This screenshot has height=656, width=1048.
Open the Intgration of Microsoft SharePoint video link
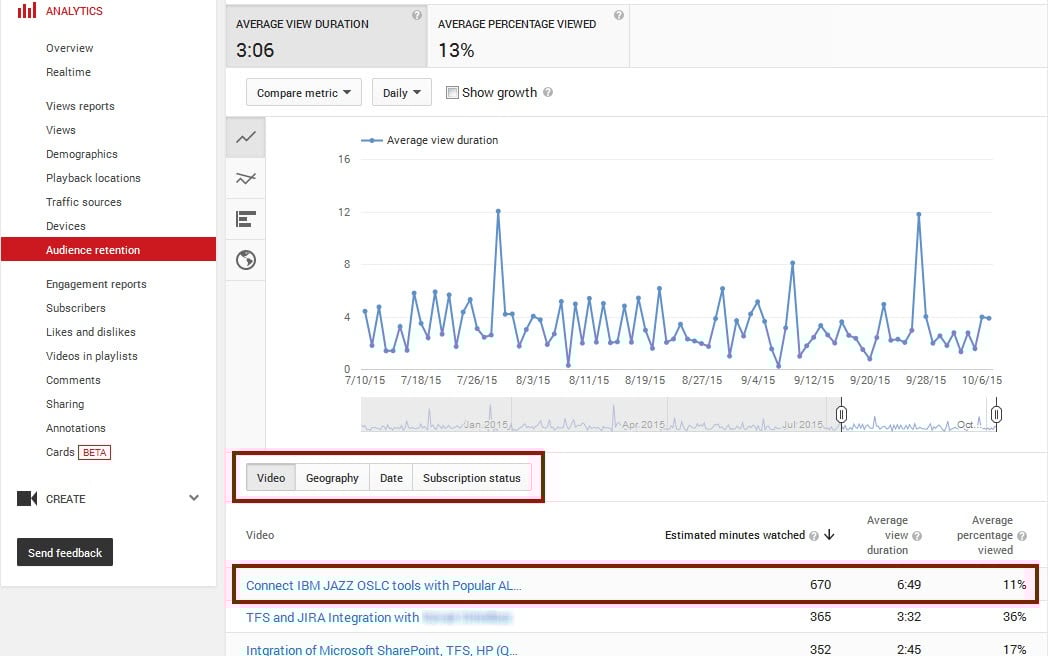tap(382, 649)
